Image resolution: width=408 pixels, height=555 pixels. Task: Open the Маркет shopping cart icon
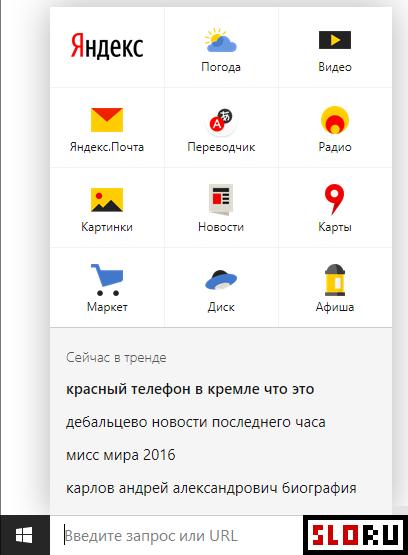pyautogui.click(x=107, y=280)
